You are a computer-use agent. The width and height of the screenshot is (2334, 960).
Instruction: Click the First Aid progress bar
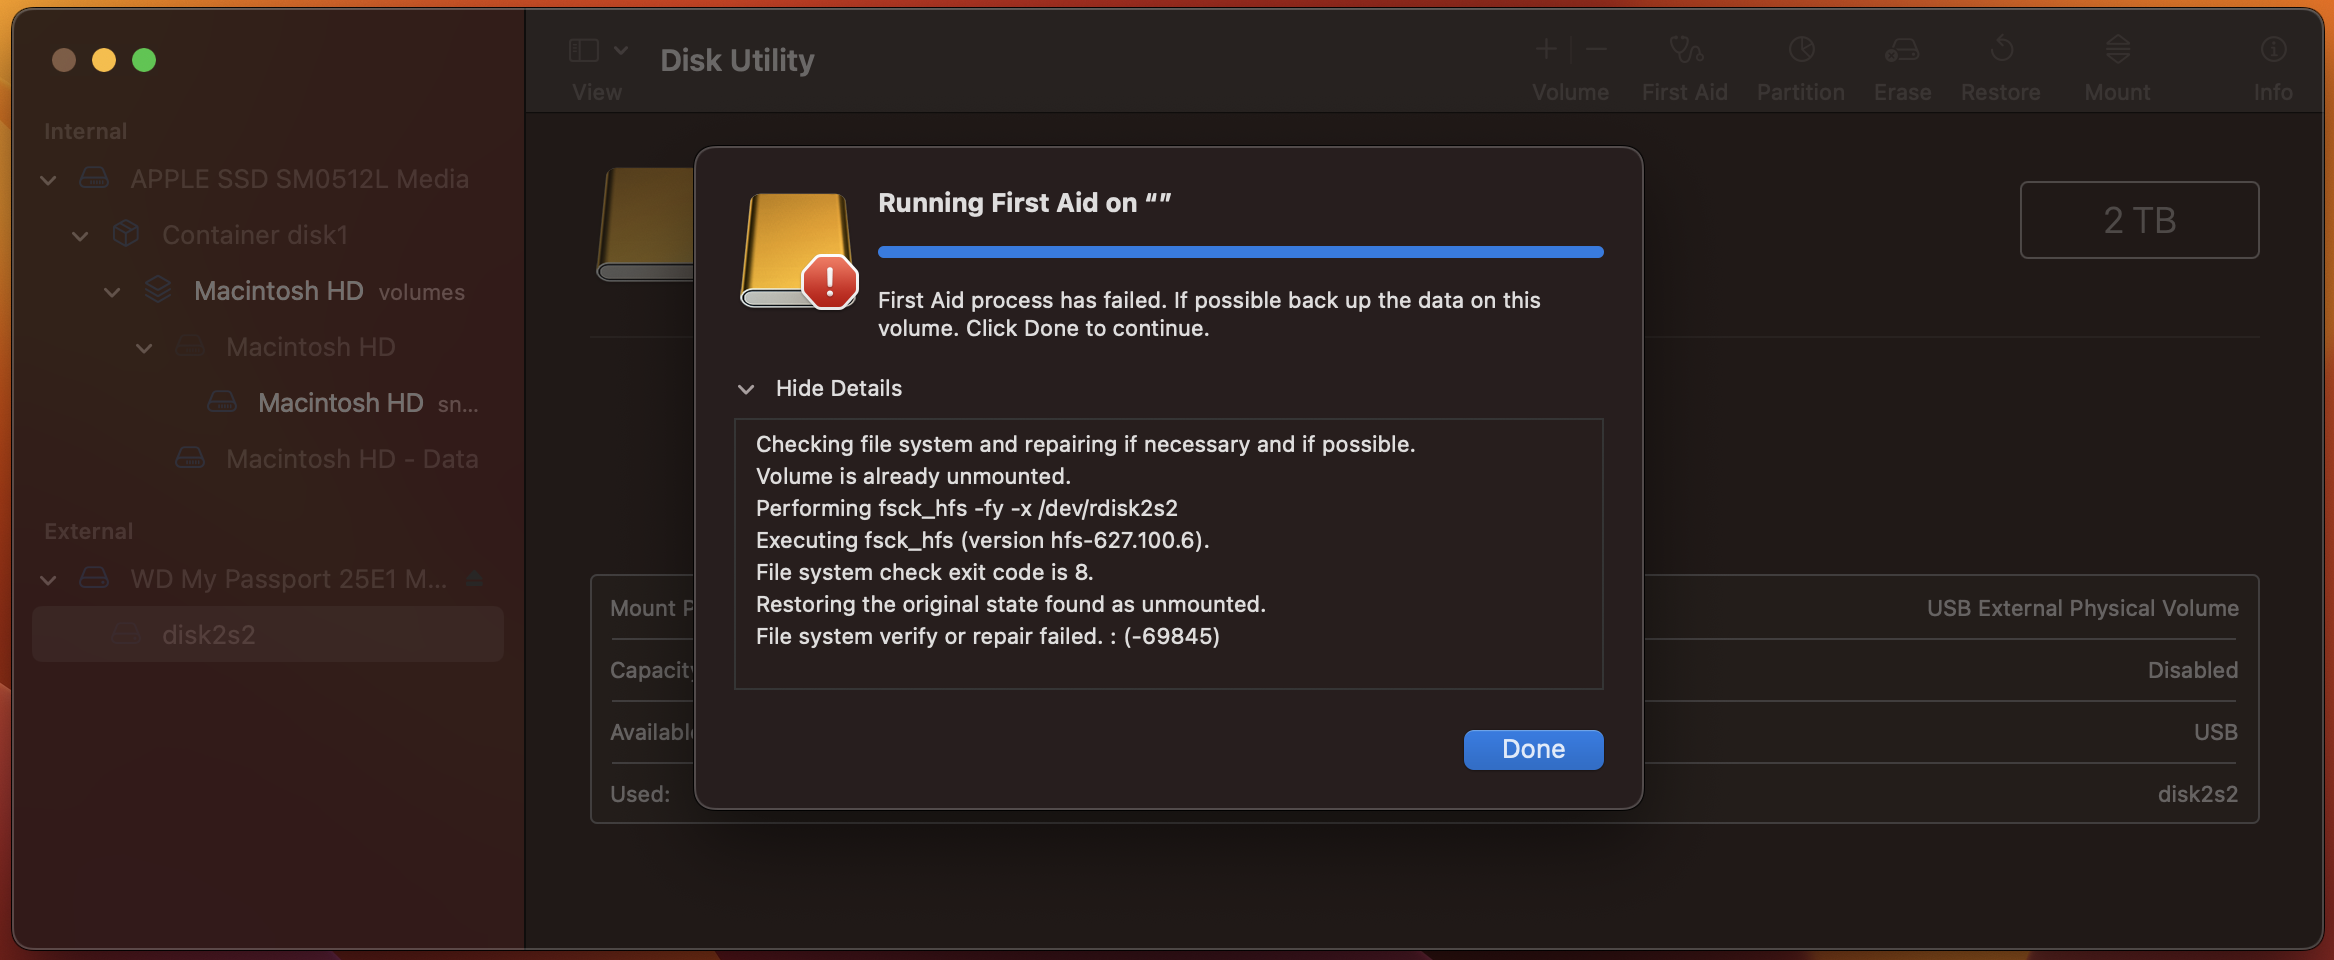pyautogui.click(x=1240, y=252)
